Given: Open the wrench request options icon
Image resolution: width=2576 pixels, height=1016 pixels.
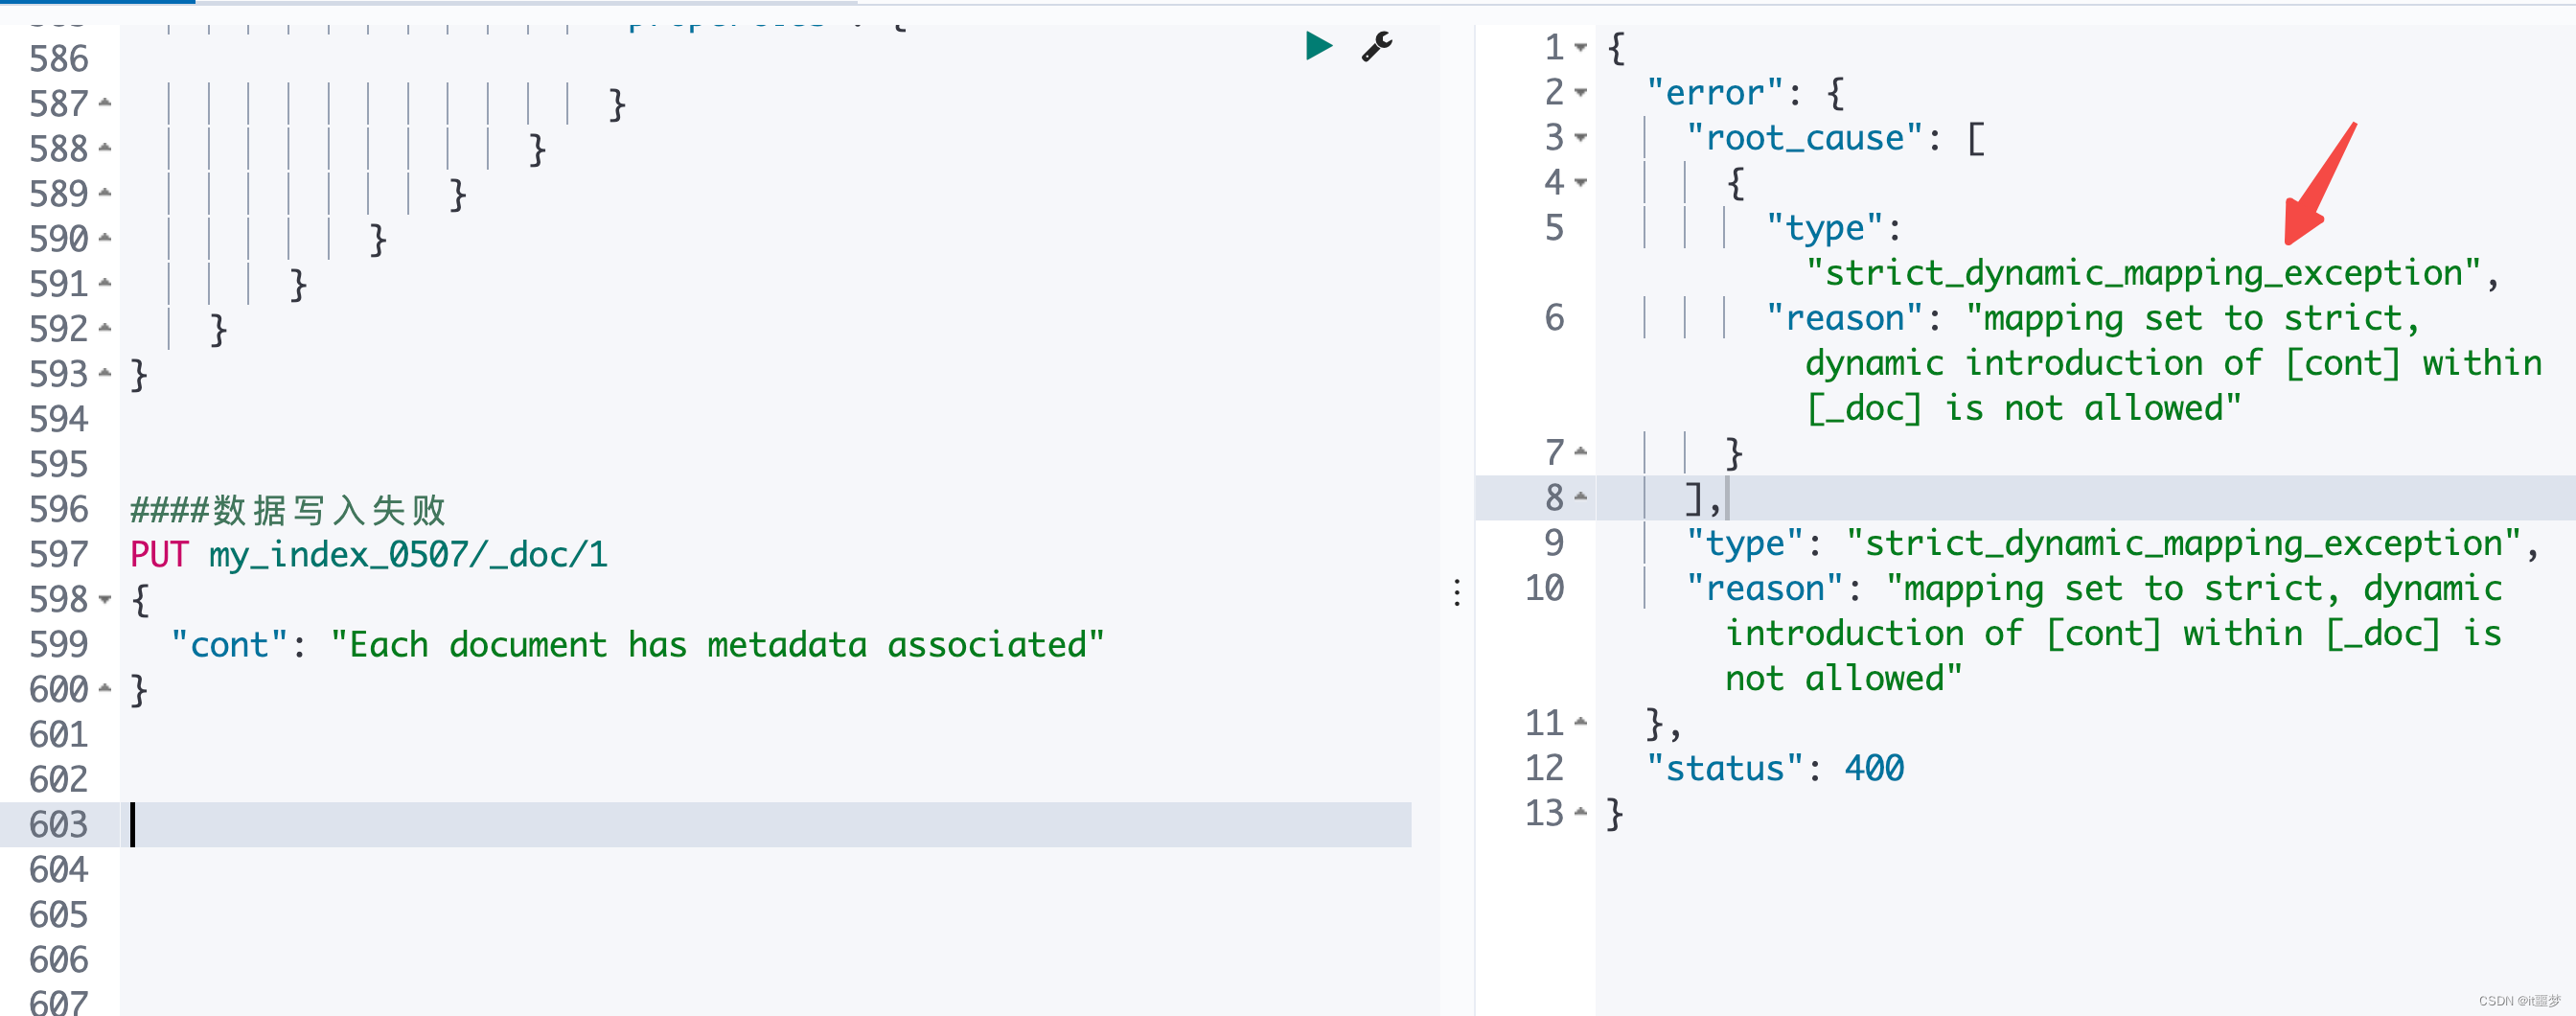Looking at the screenshot, I should click(1377, 46).
